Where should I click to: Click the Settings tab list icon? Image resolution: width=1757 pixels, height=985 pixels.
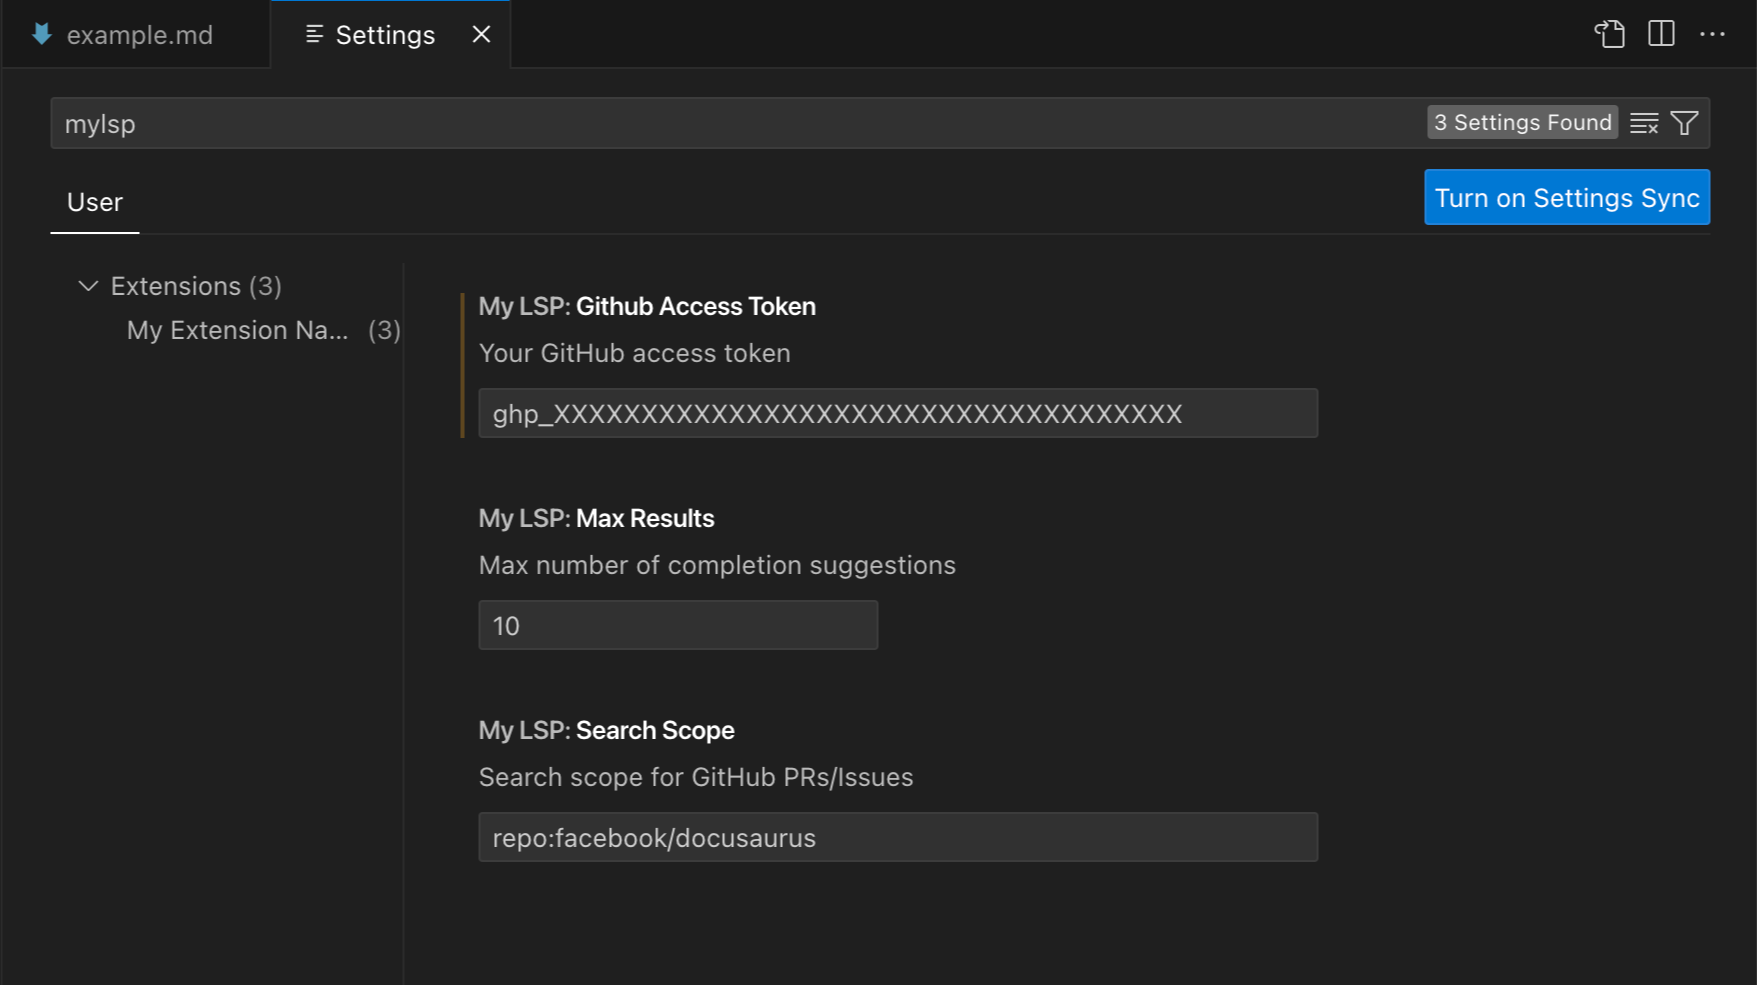[x=314, y=34]
